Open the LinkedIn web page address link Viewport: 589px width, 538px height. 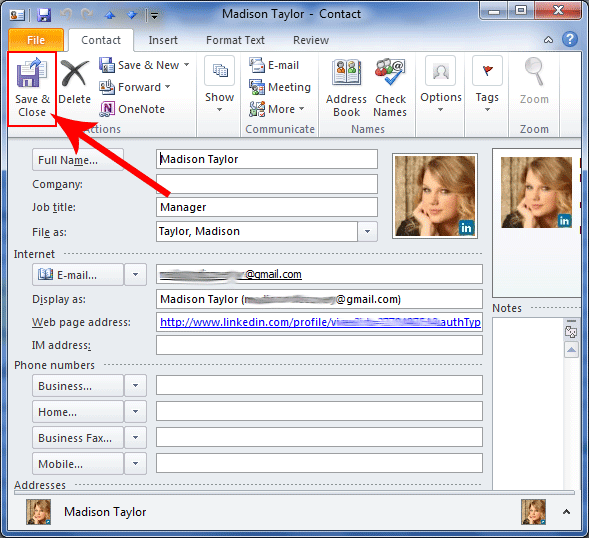coord(320,322)
